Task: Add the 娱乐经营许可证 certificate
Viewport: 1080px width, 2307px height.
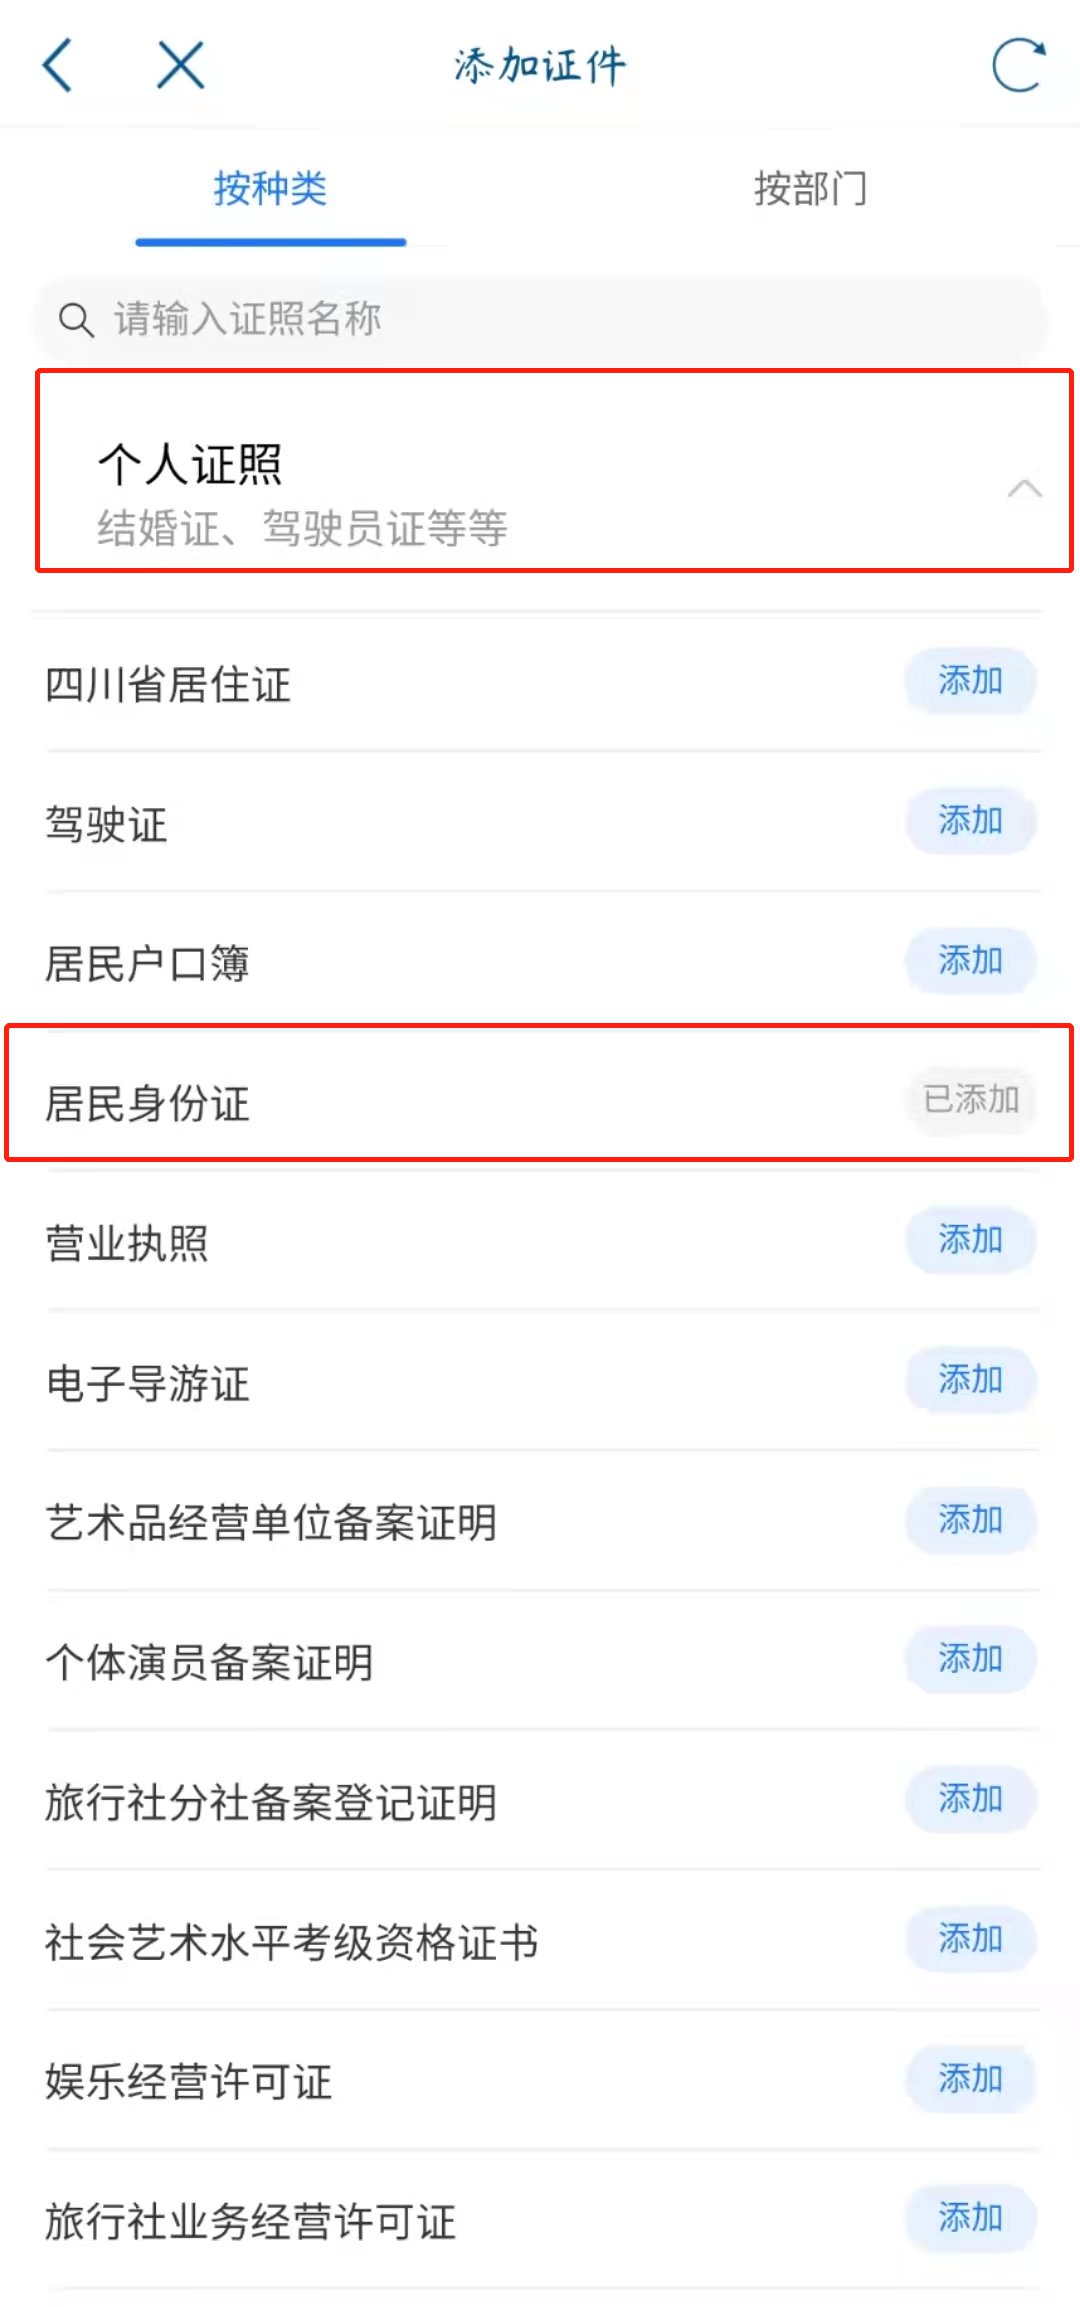Action: [x=970, y=2079]
